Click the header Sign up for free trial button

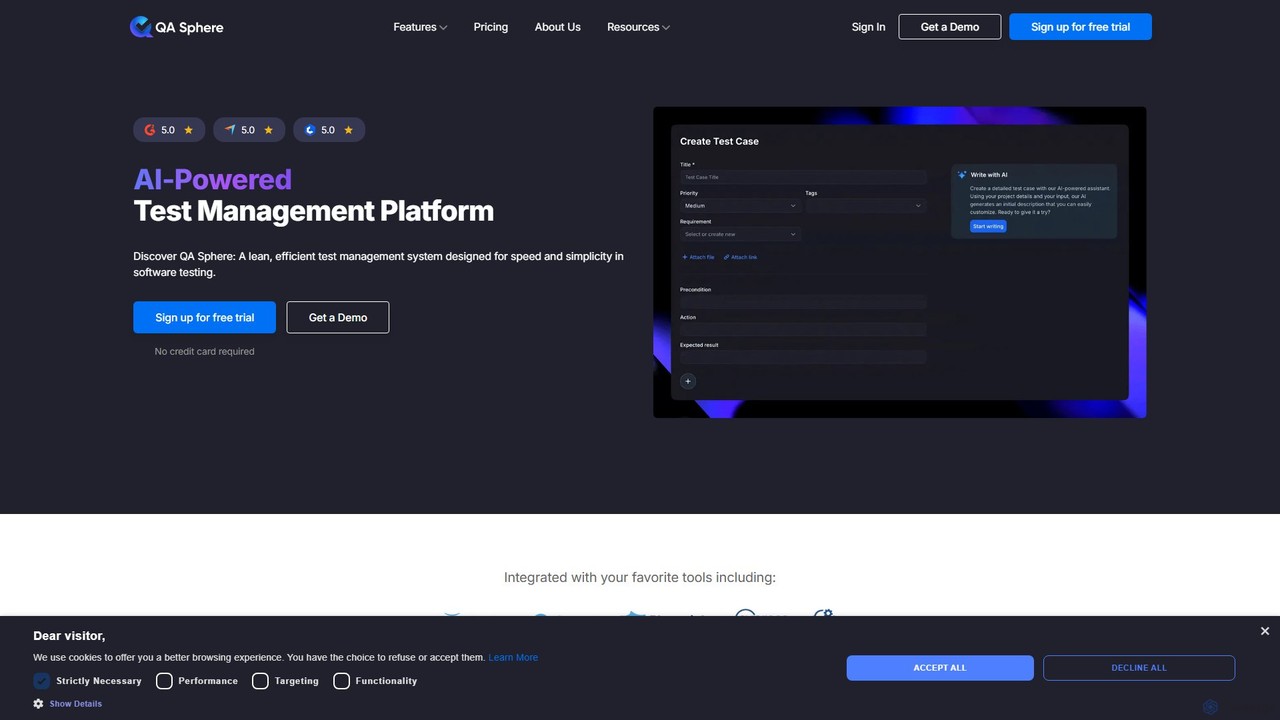tap(1081, 27)
